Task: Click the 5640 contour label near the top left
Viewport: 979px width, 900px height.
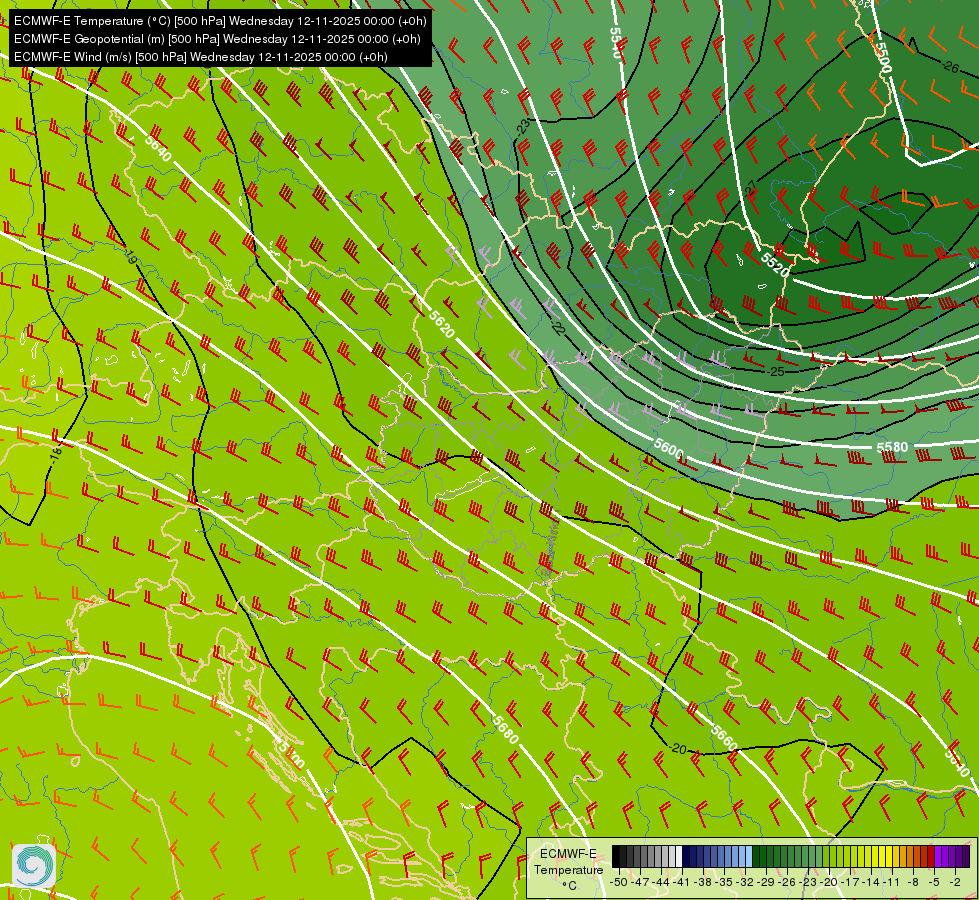Action: click(x=157, y=148)
